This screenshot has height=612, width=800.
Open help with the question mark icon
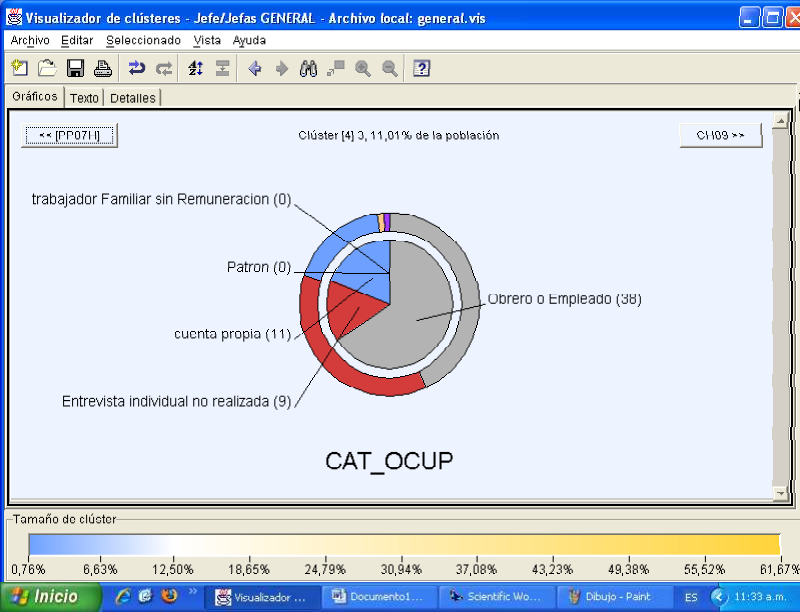[x=422, y=68]
